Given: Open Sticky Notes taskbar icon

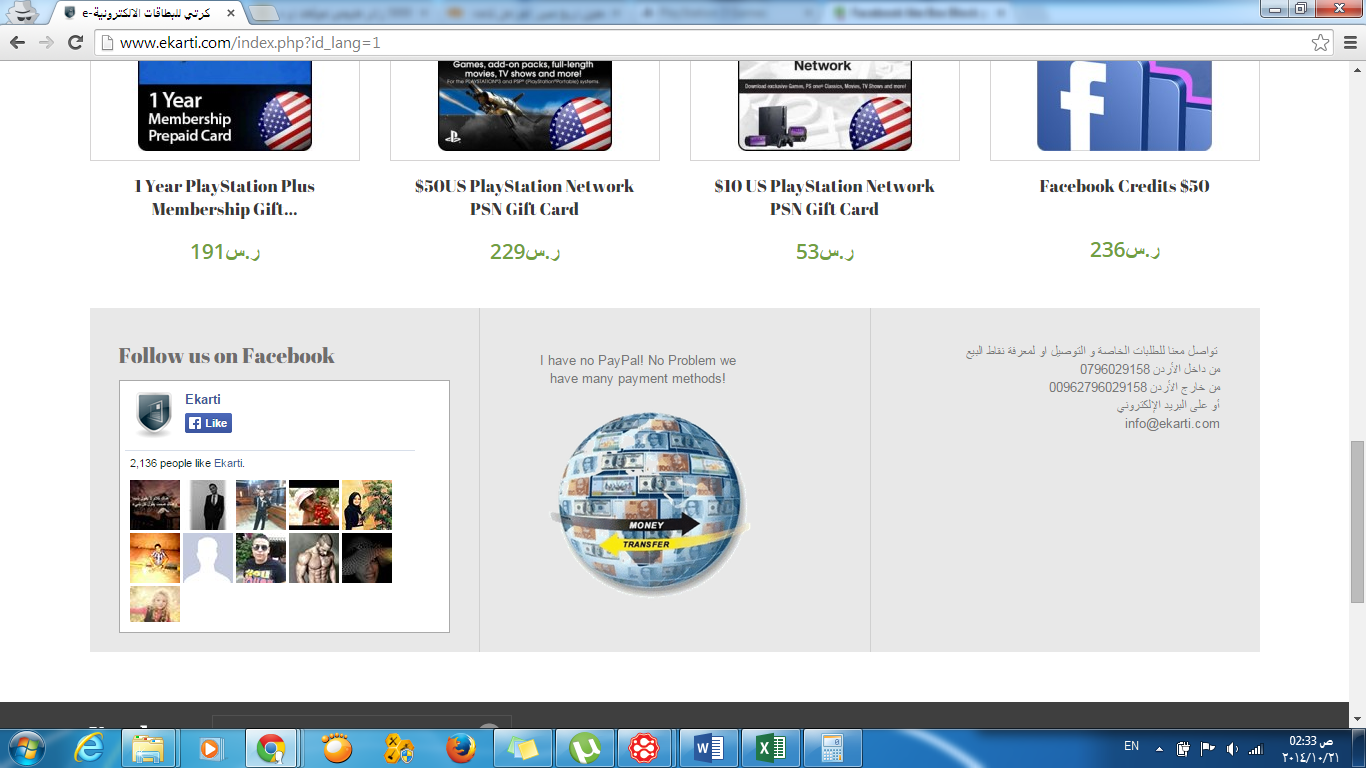Looking at the screenshot, I should [523, 748].
